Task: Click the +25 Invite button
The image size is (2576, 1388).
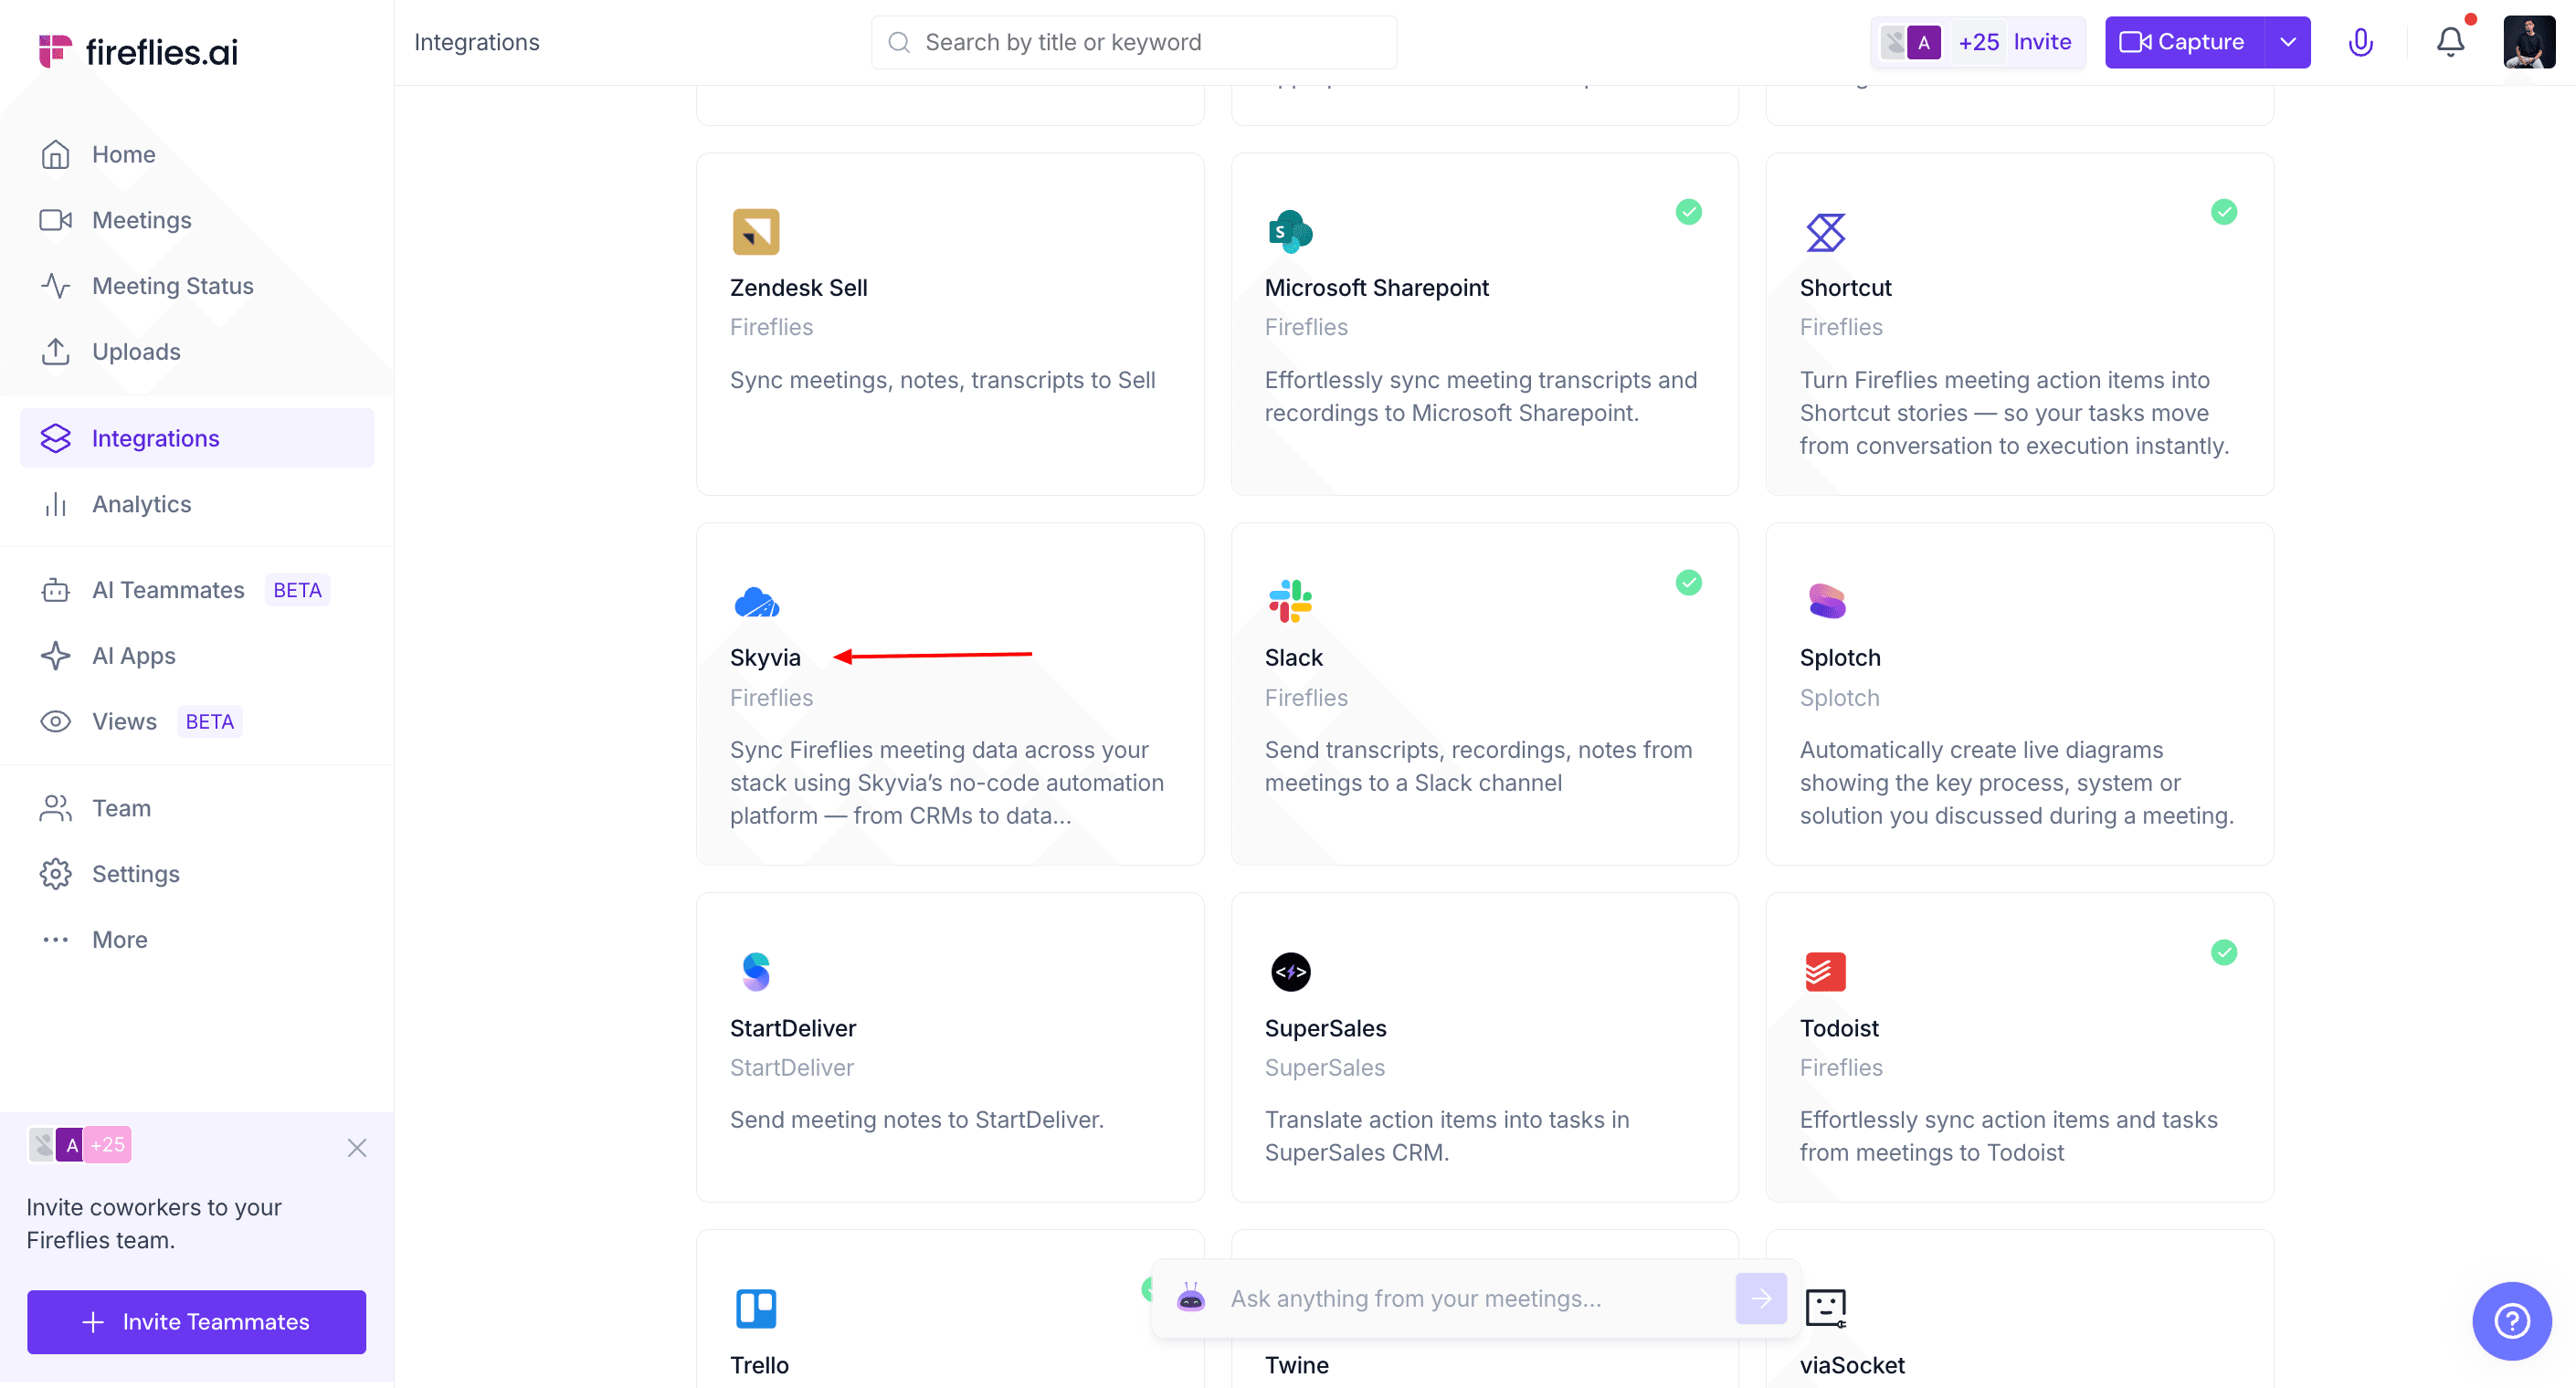Action: (x=2013, y=42)
